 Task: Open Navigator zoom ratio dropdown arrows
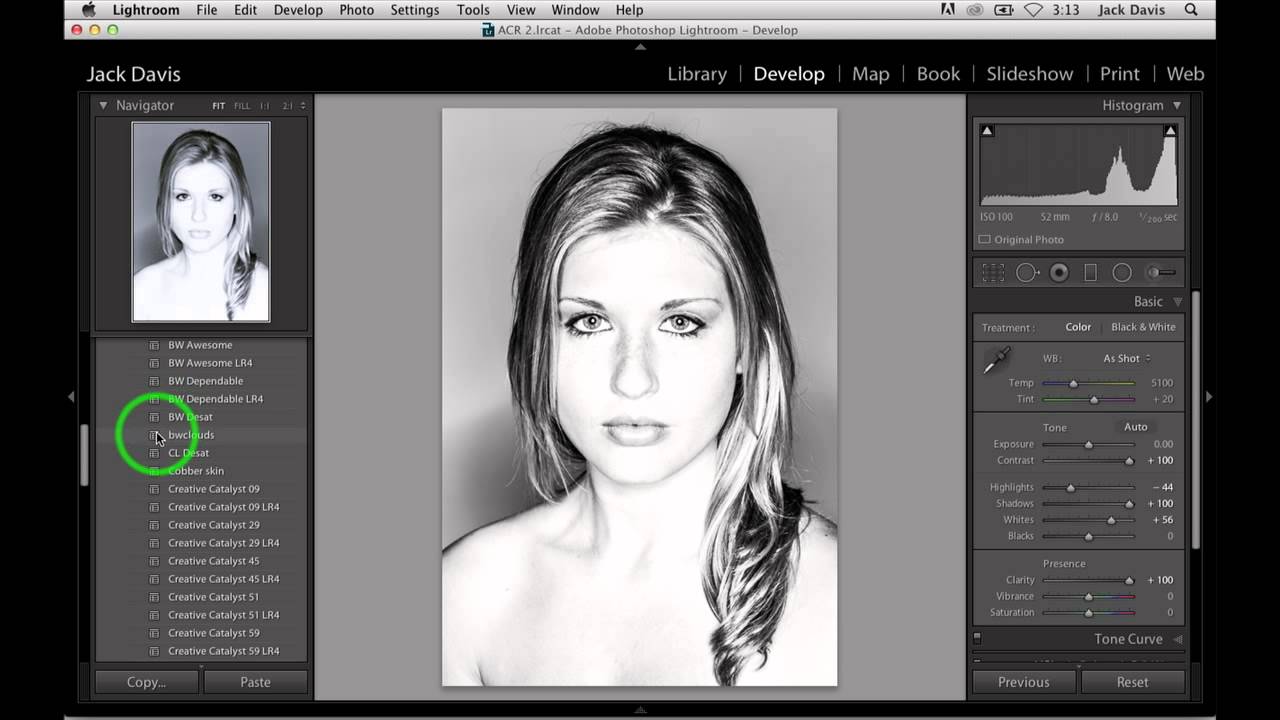pyautogui.click(x=303, y=105)
